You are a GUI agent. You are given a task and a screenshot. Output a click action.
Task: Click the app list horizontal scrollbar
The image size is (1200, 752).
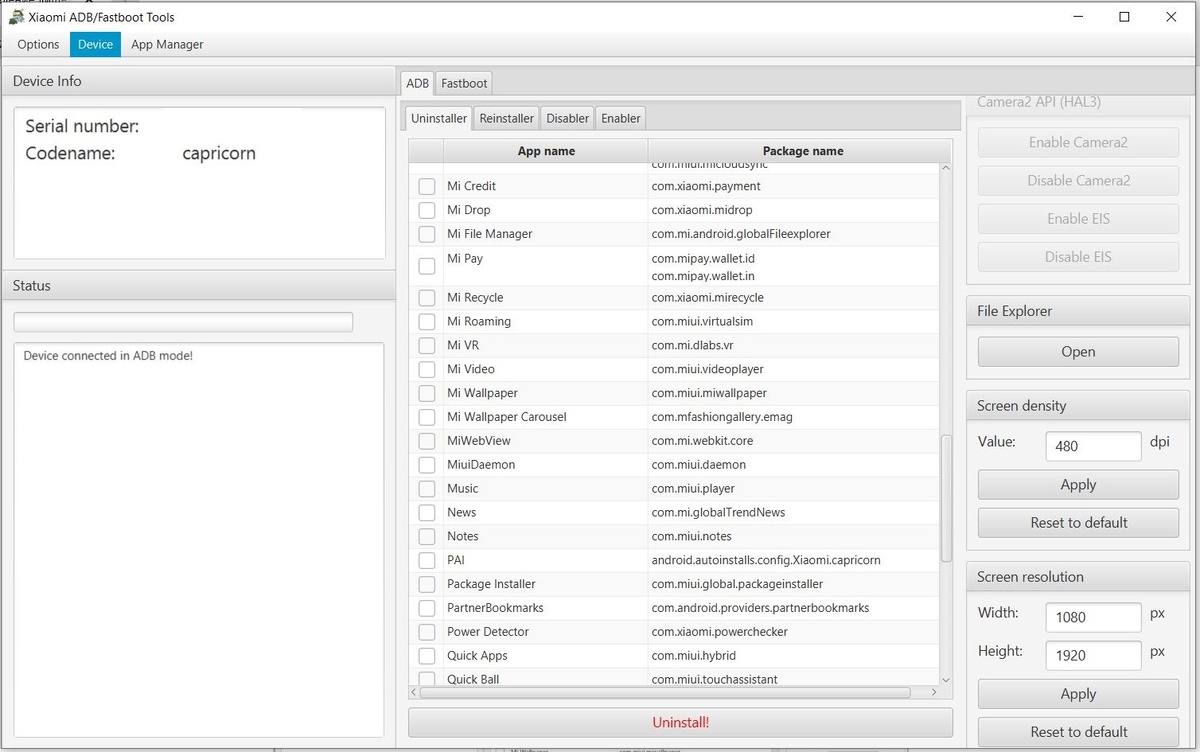[665, 692]
